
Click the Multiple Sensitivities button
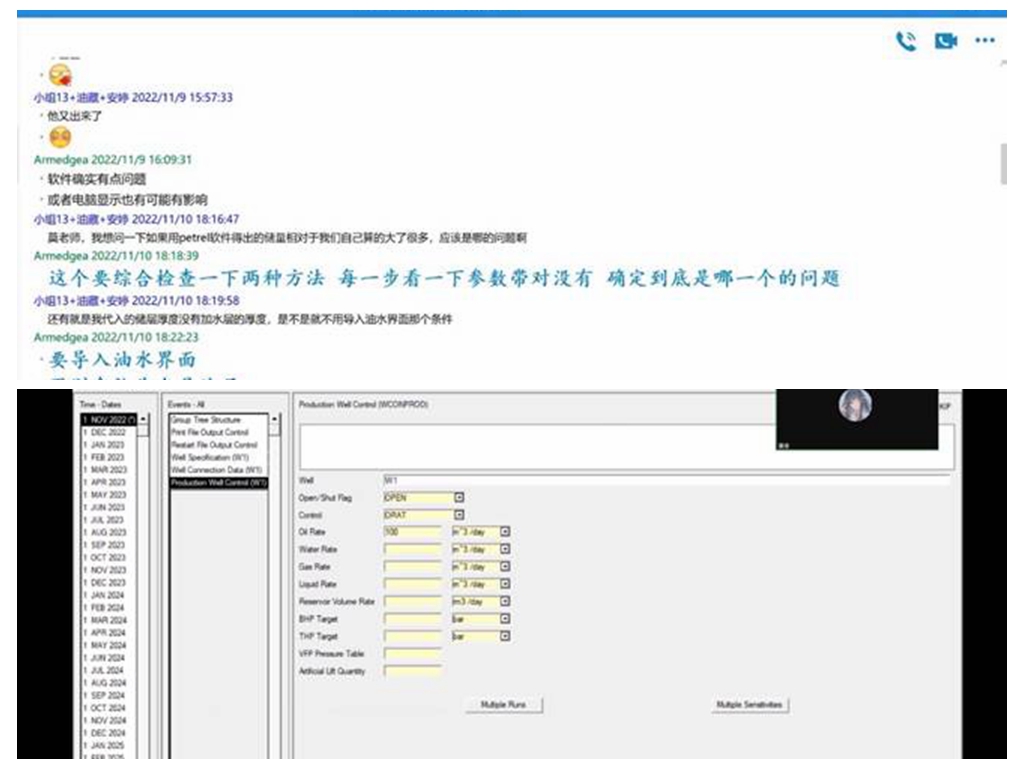[749, 705]
